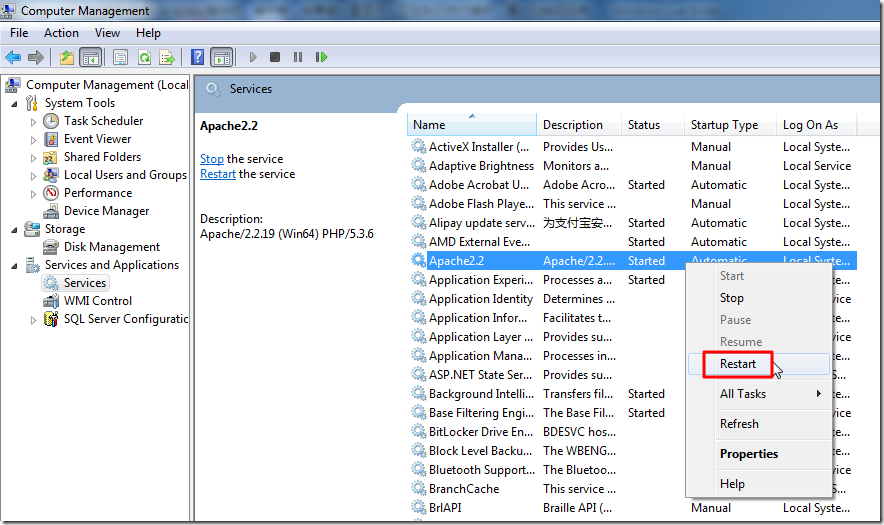This screenshot has height=525, width=884.
Task: Click the gear icon beside BranchCache
Action: click(x=418, y=488)
